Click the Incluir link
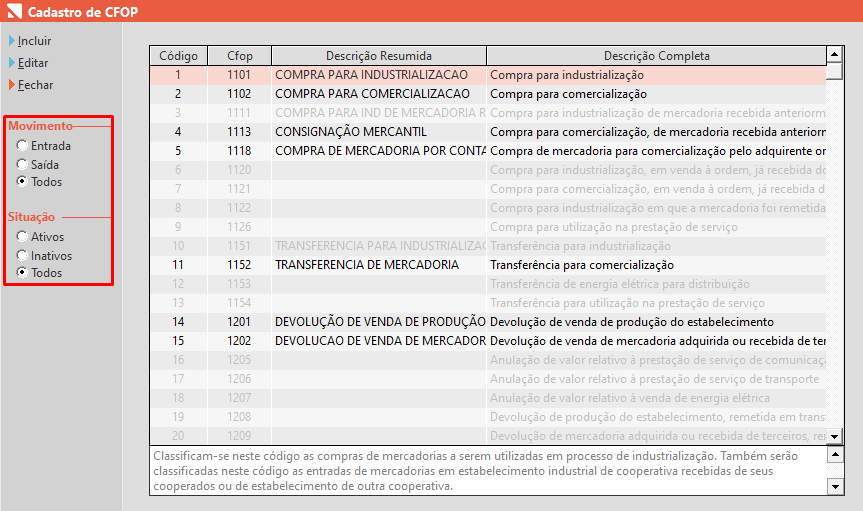863x511 pixels. 34,41
